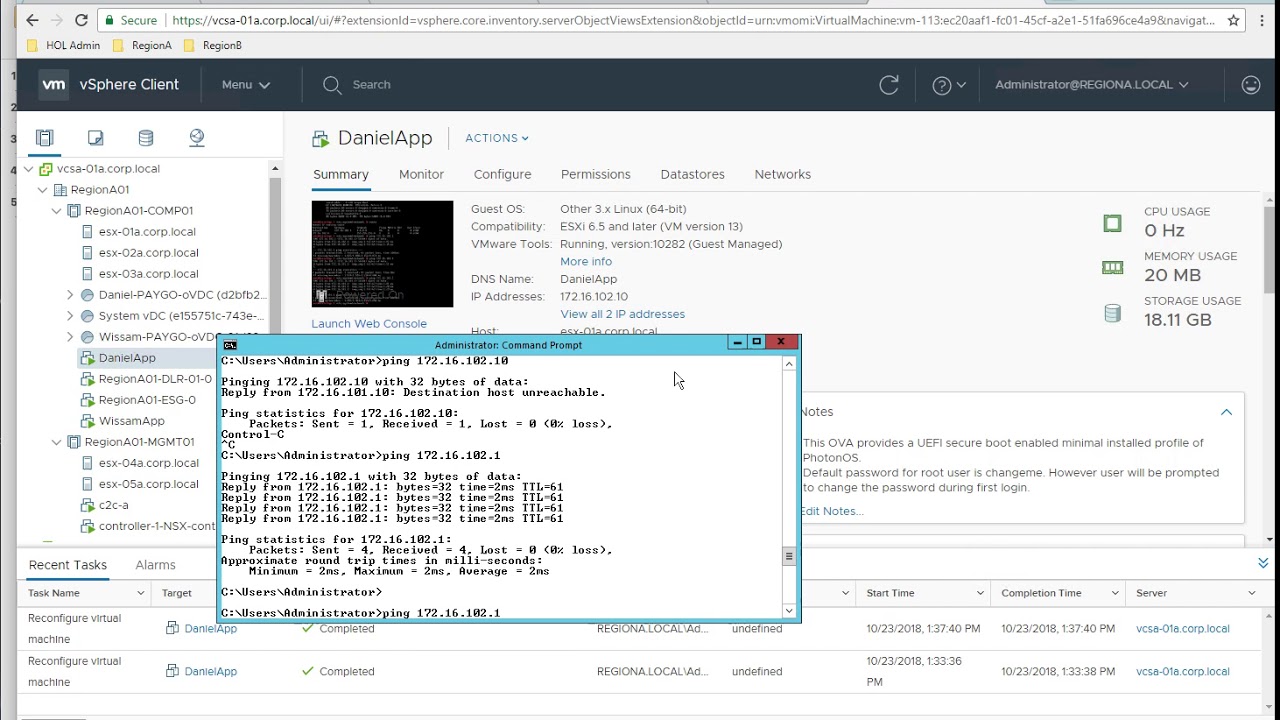The image size is (1280, 720).
Task: Open the HOL Admin bookmark folder
Action: [x=64, y=45]
